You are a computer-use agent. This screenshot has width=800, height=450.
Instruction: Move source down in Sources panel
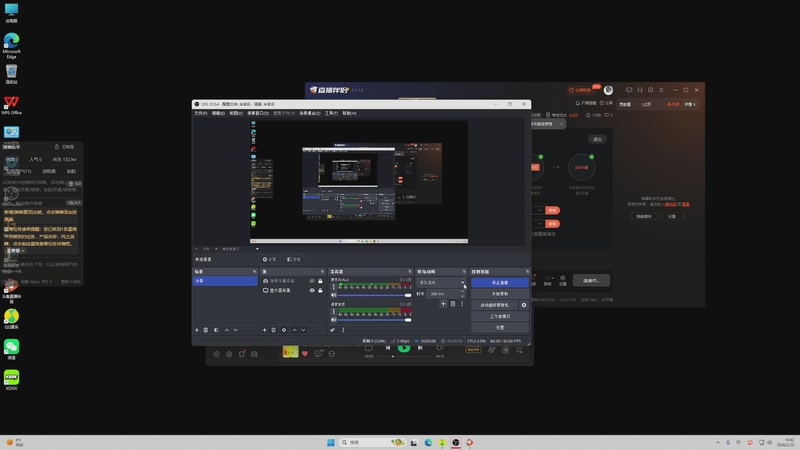[x=304, y=330]
